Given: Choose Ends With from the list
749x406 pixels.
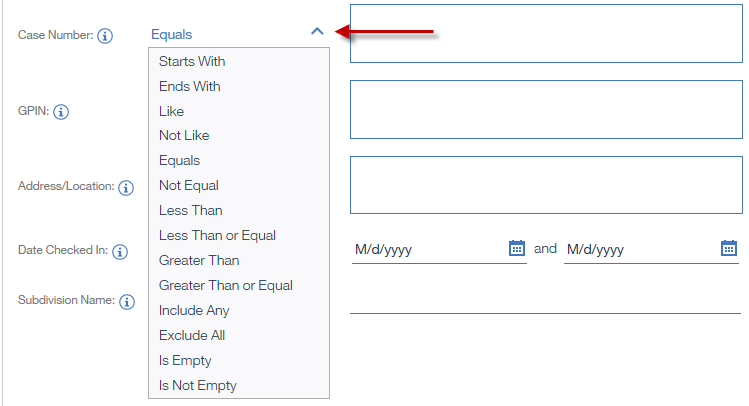Looking at the screenshot, I should 190,86.
